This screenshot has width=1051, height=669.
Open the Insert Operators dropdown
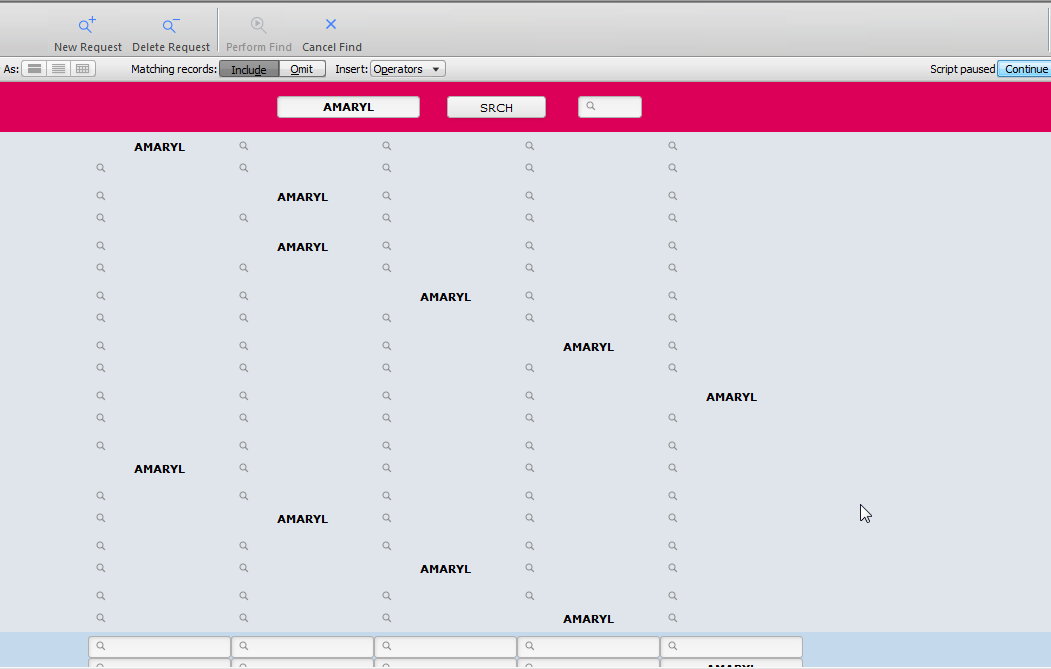click(408, 69)
